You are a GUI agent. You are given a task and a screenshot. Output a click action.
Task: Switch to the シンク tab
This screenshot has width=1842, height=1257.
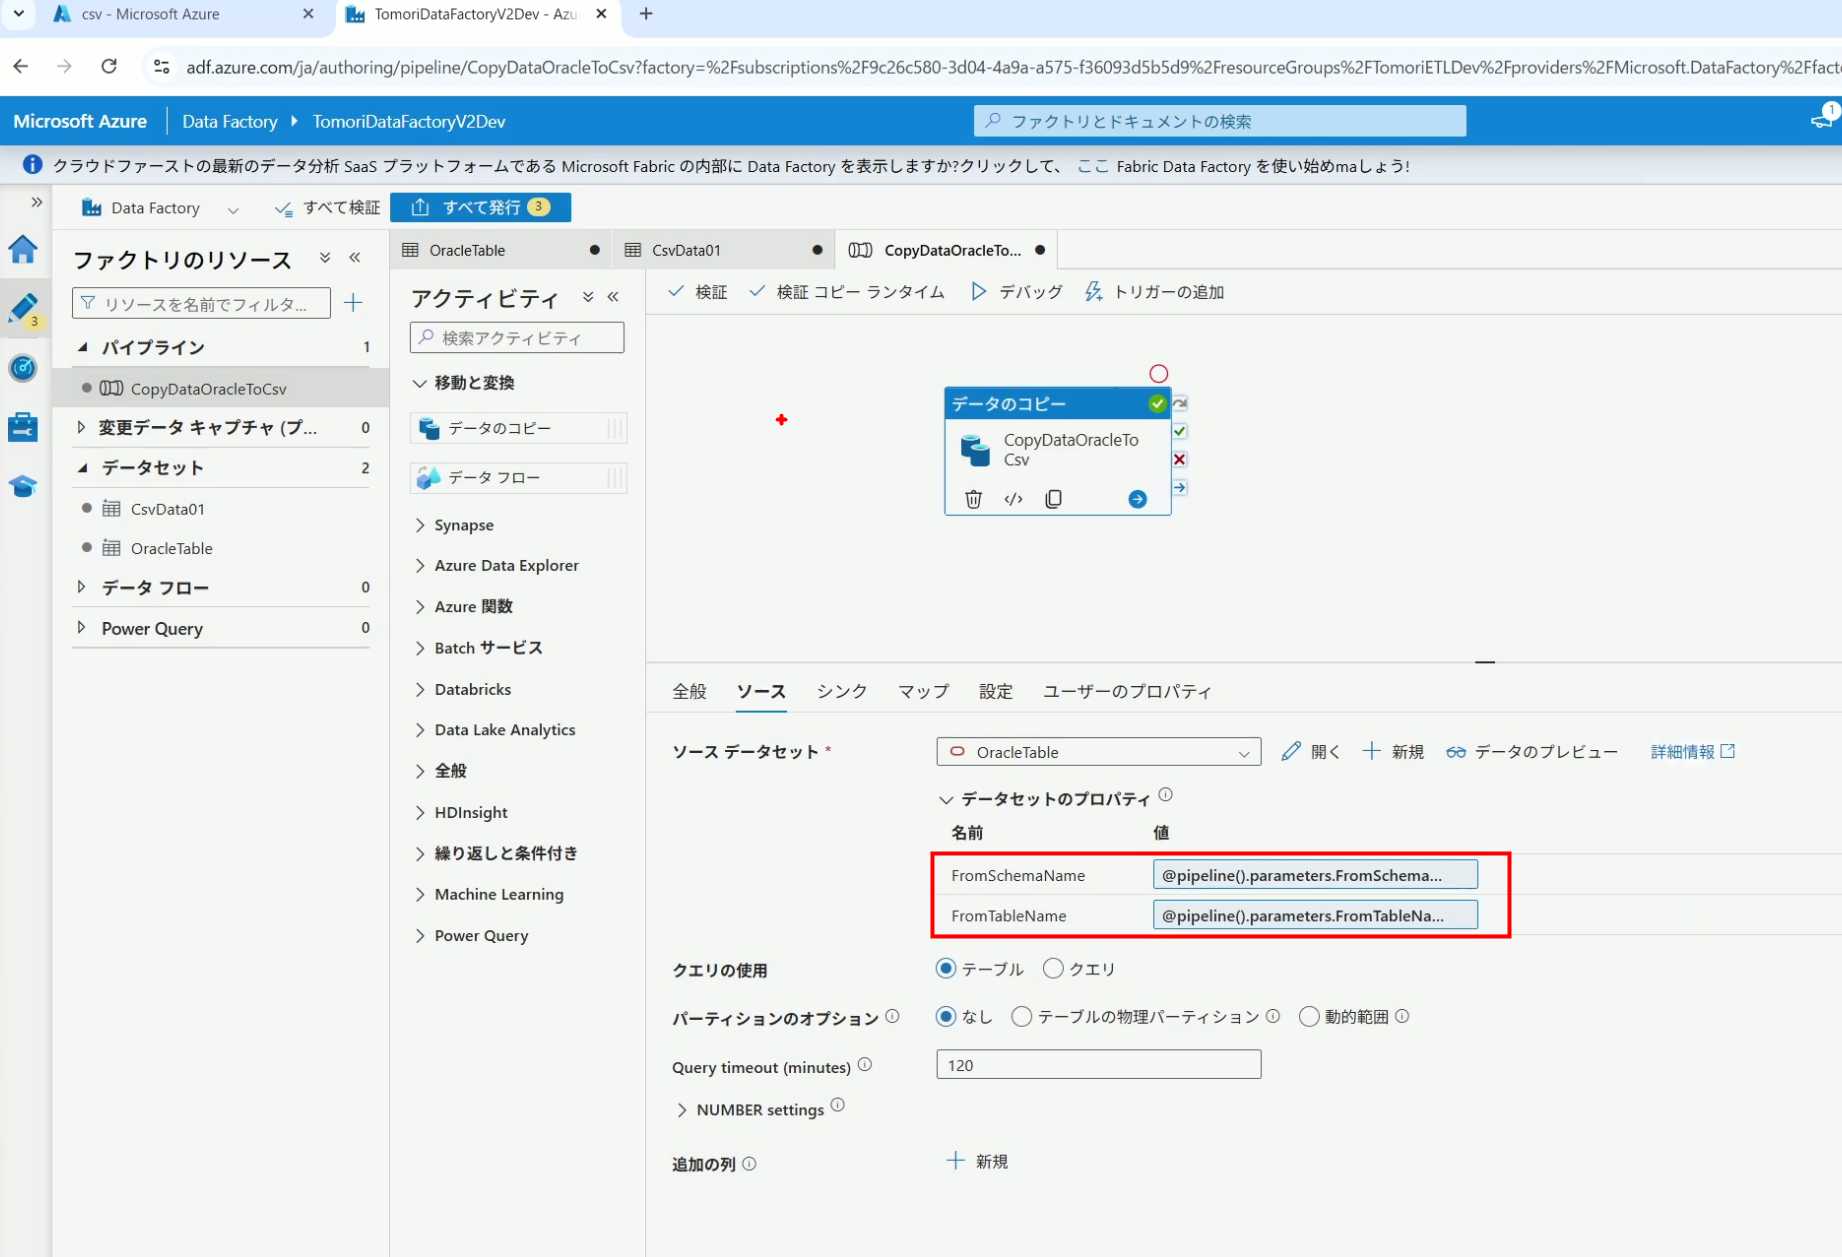[x=841, y=691]
